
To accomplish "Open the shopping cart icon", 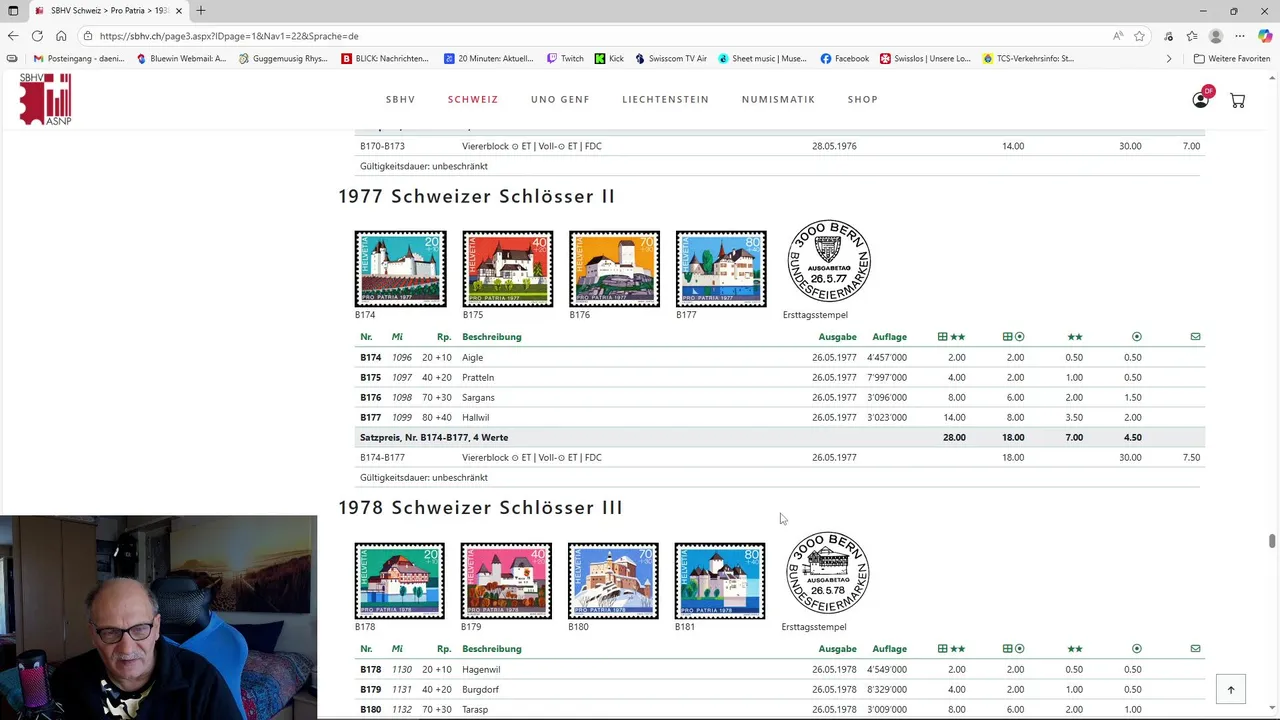I will pos(1237,100).
